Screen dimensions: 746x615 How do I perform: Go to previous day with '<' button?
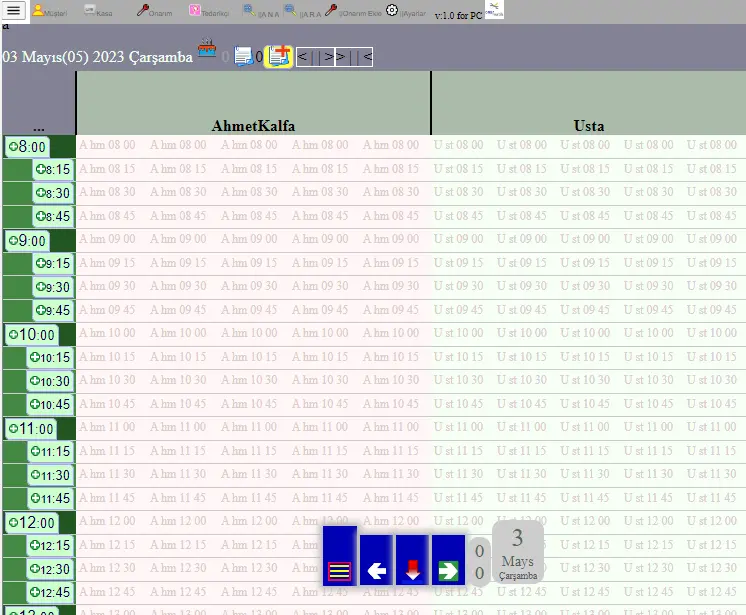point(303,57)
